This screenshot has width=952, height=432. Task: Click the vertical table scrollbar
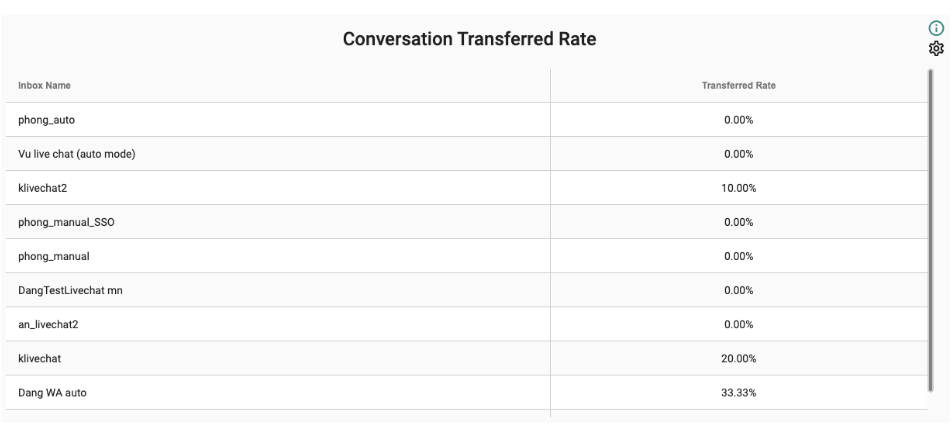(931, 231)
